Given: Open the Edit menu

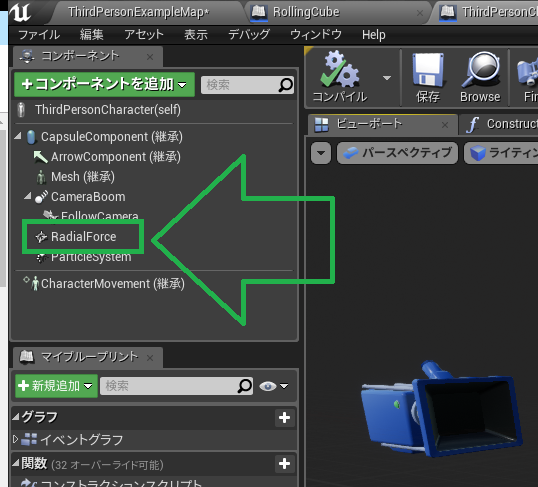Looking at the screenshot, I should click(x=92, y=35).
